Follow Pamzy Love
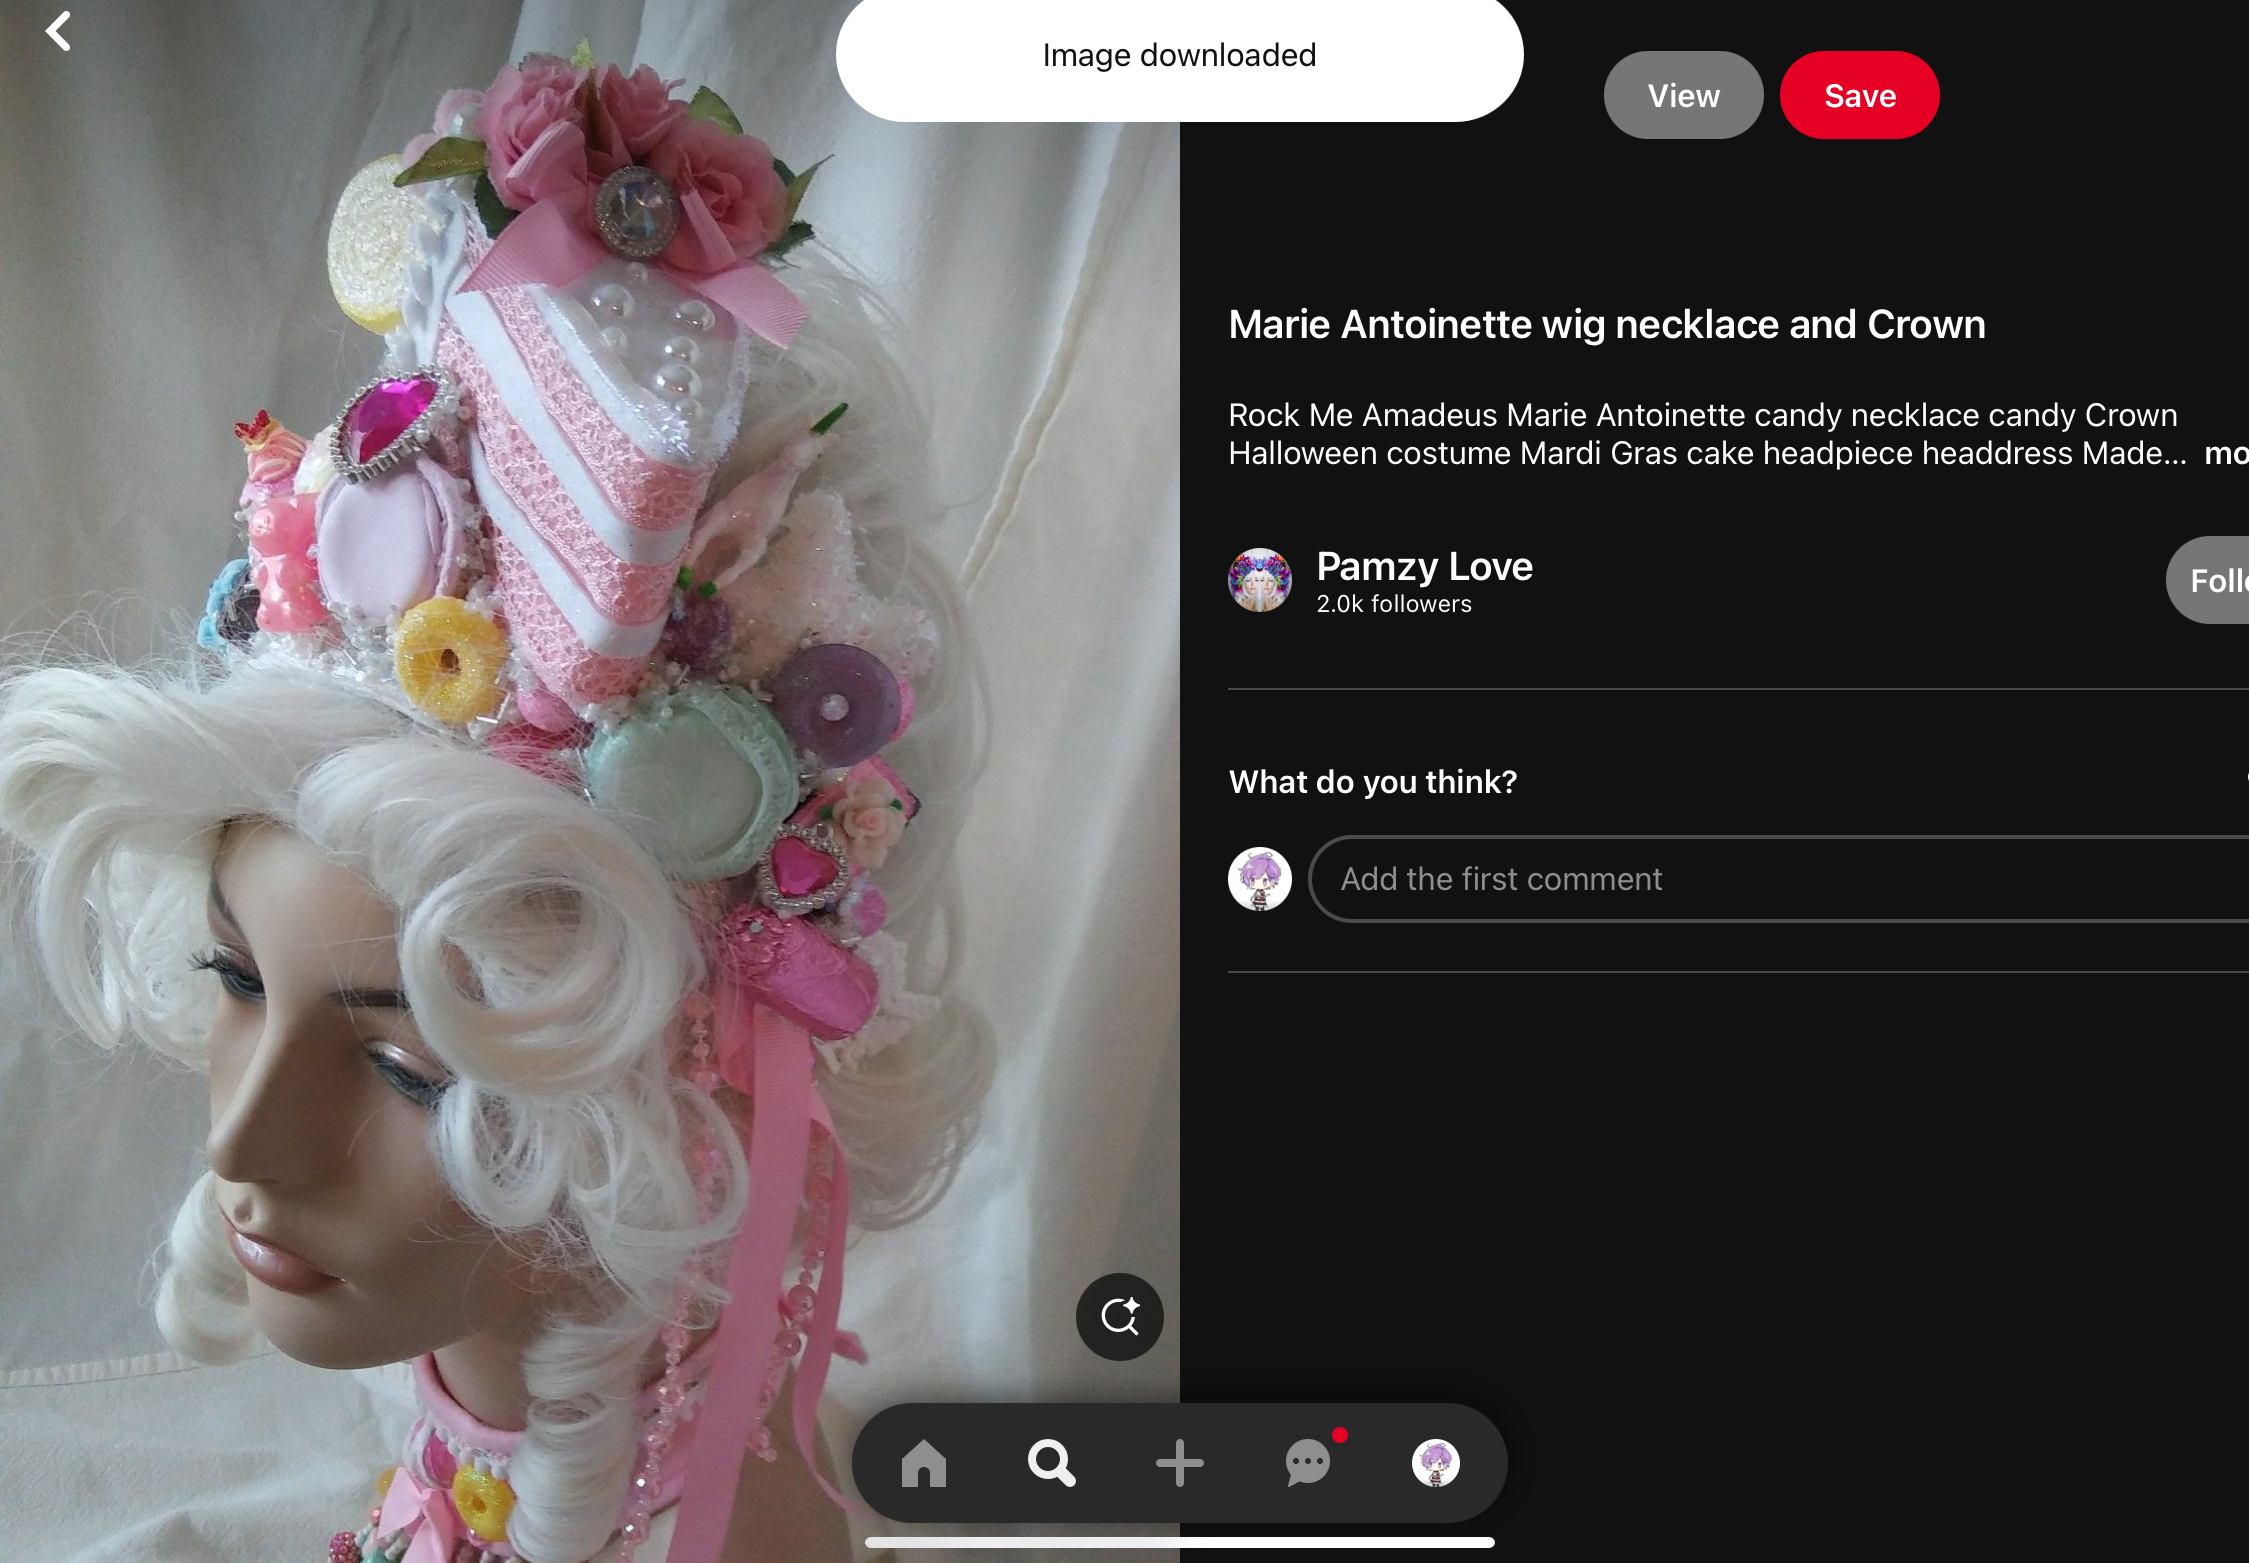The image size is (2249, 1563). pos(2208,580)
